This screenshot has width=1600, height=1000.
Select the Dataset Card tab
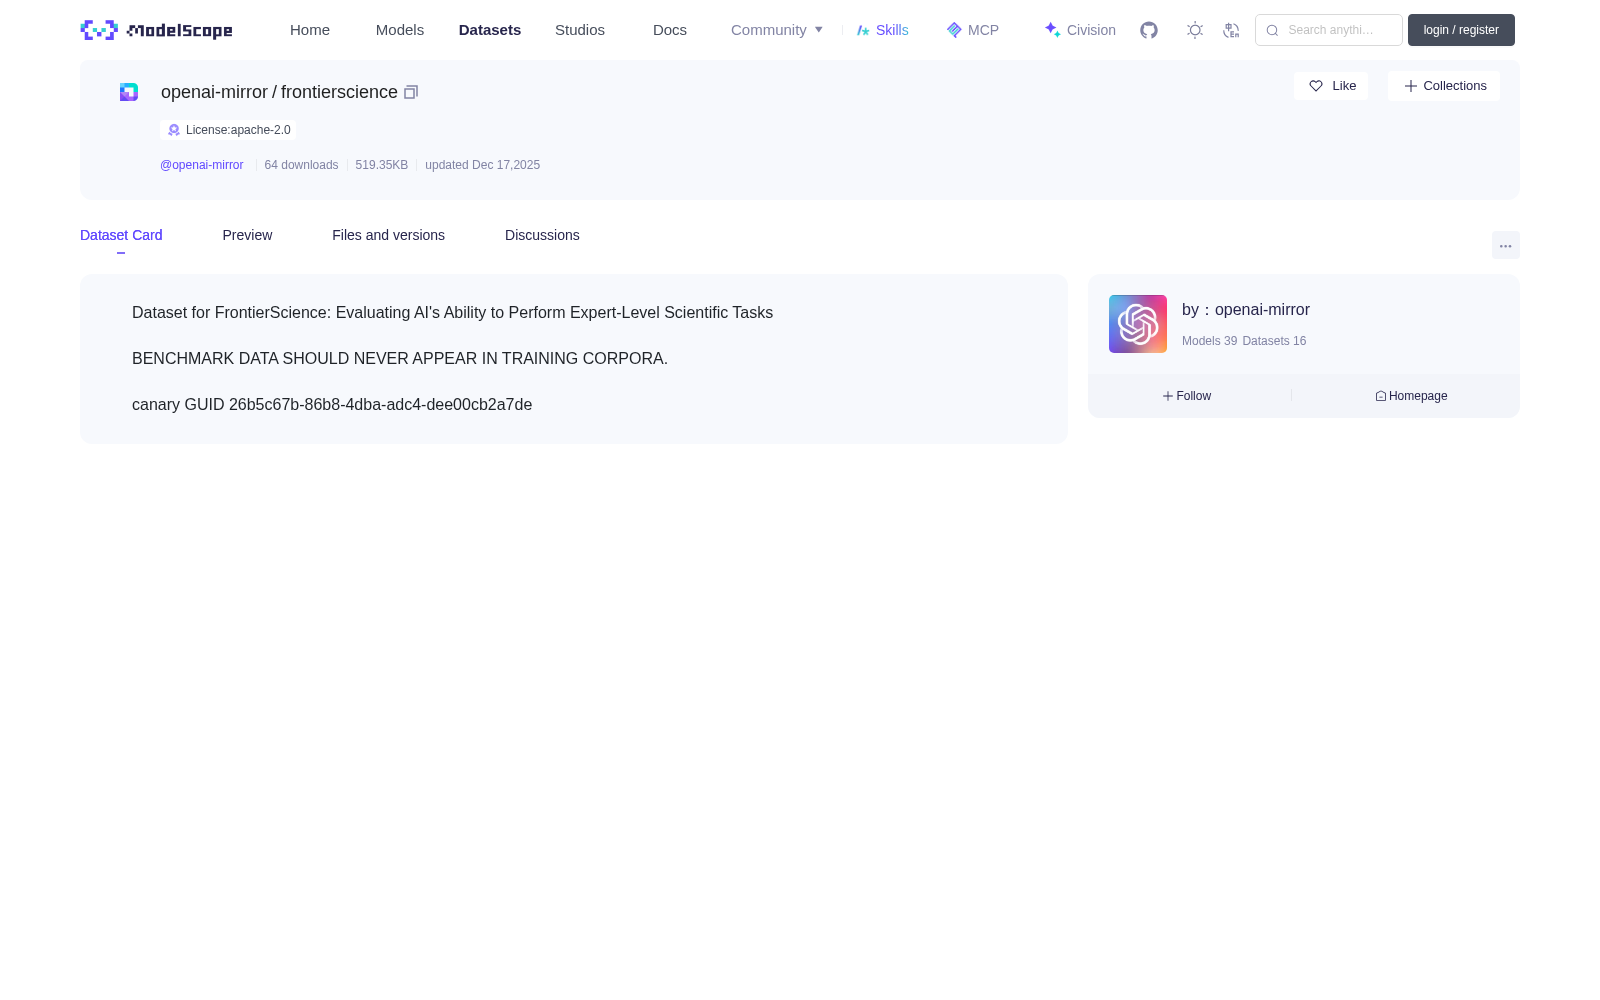[121, 235]
